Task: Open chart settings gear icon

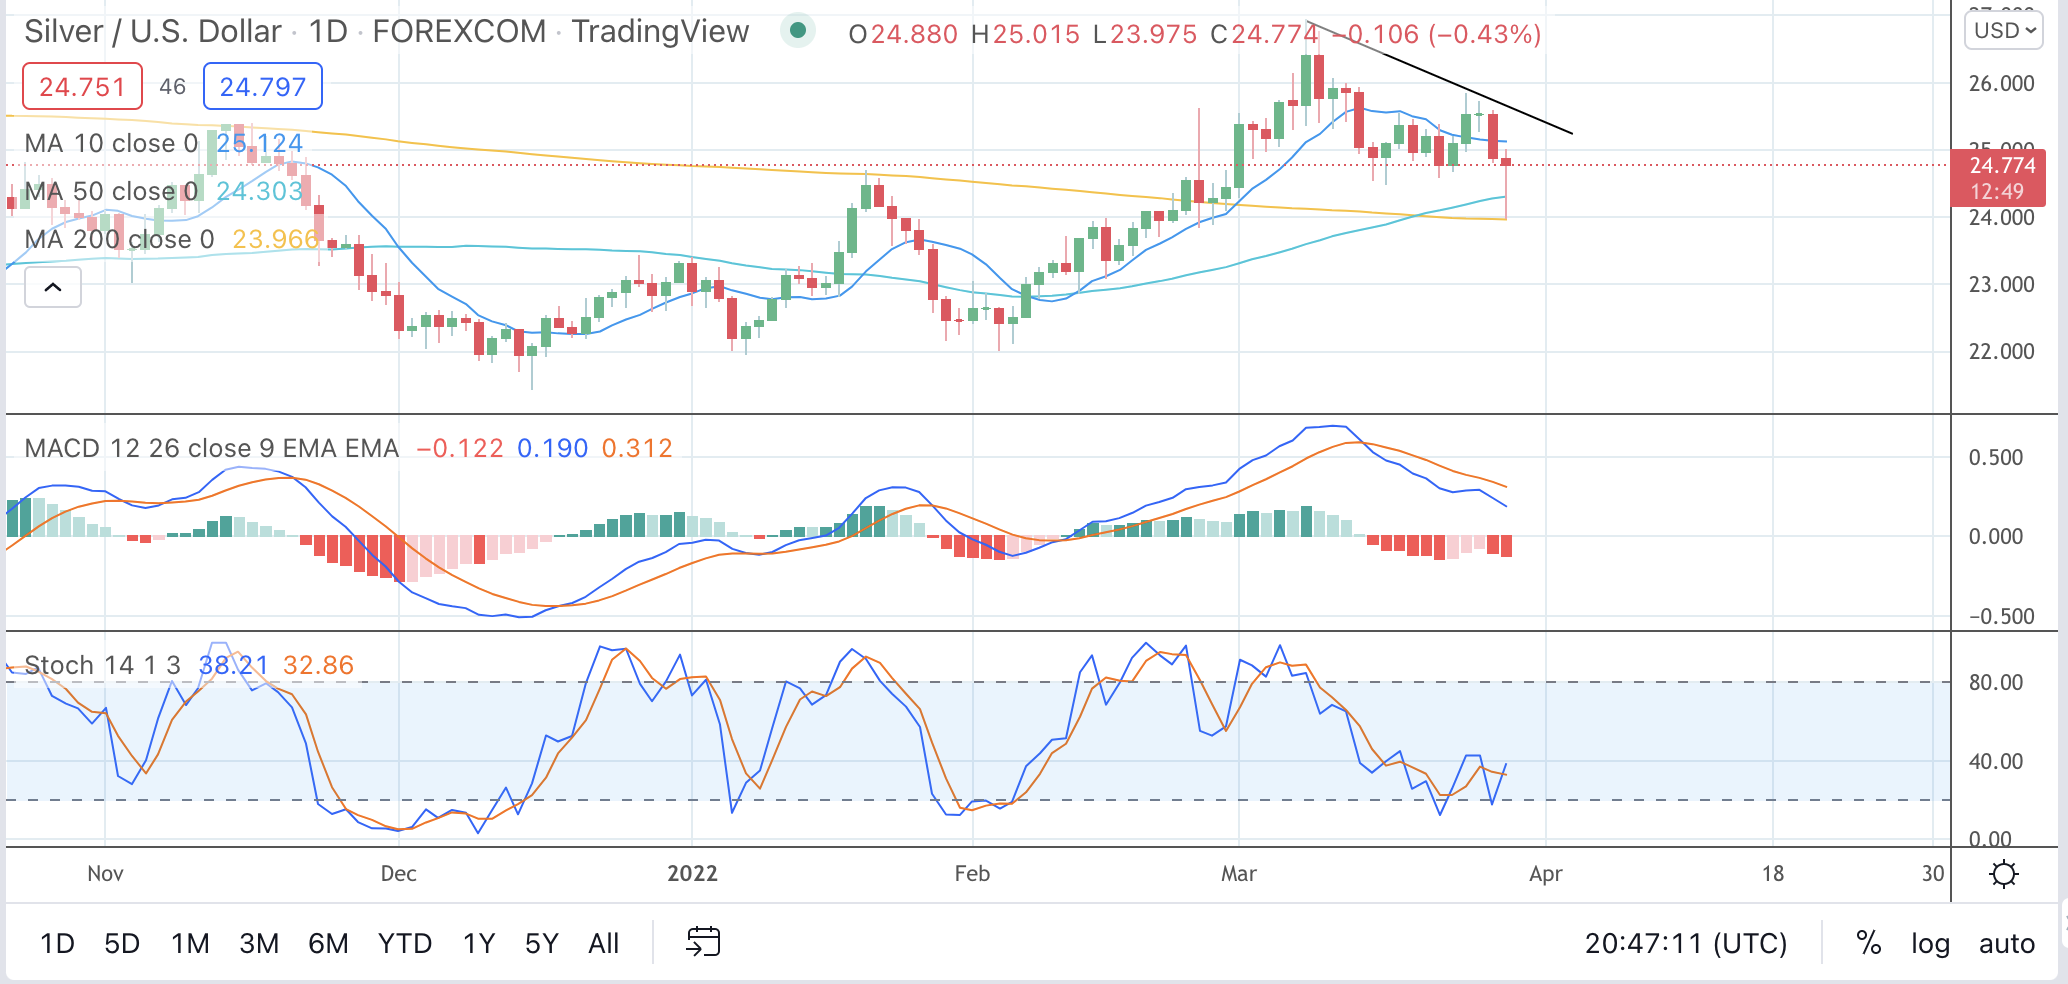Action: pyautogui.click(x=2004, y=875)
